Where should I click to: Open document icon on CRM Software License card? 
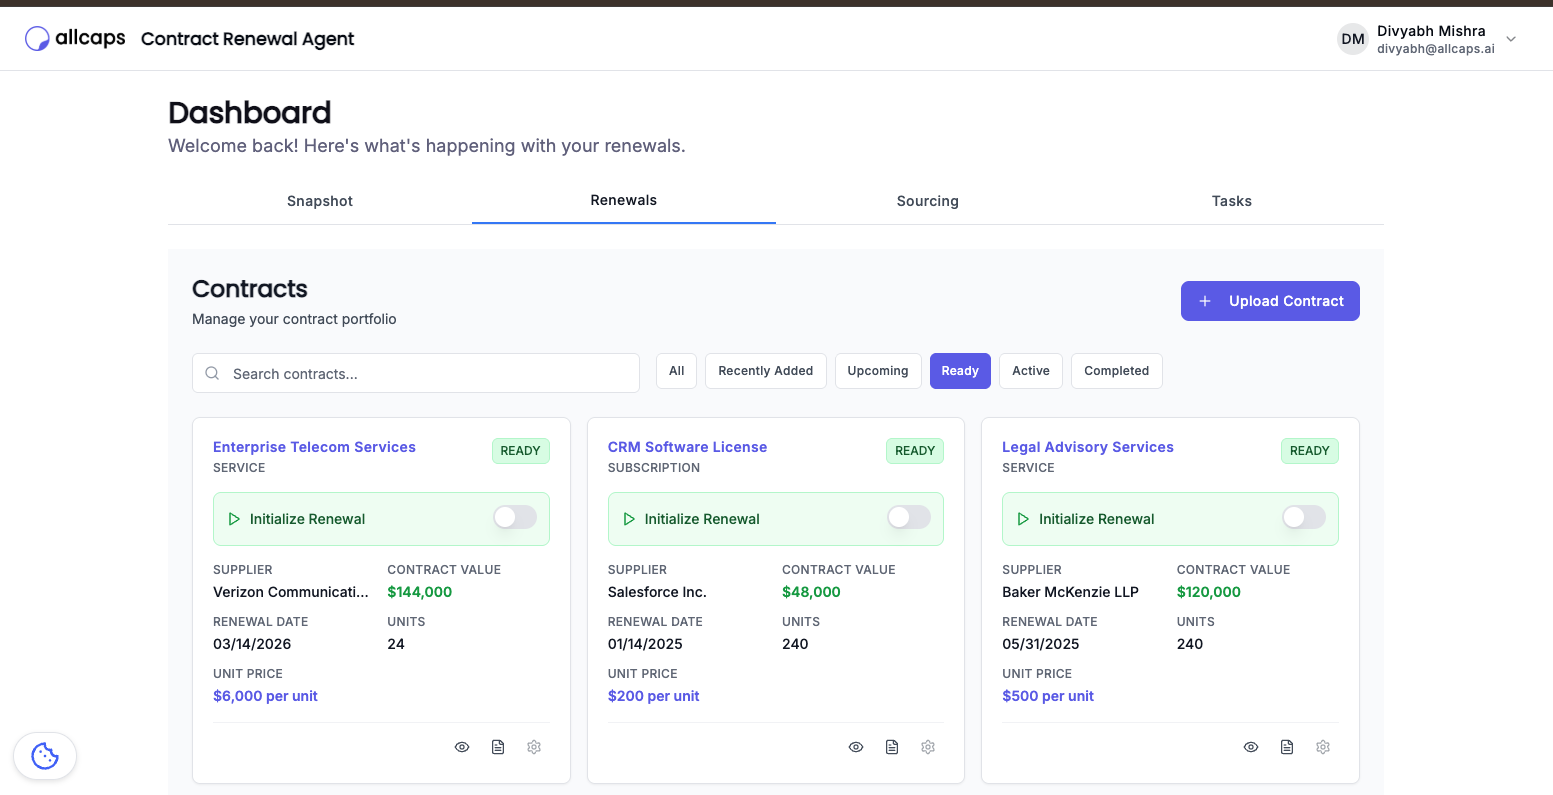(x=892, y=747)
